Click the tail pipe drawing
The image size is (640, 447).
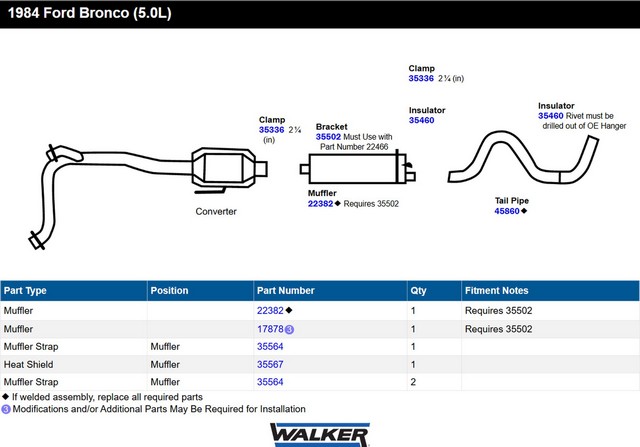pyautogui.click(x=523, y=158)
